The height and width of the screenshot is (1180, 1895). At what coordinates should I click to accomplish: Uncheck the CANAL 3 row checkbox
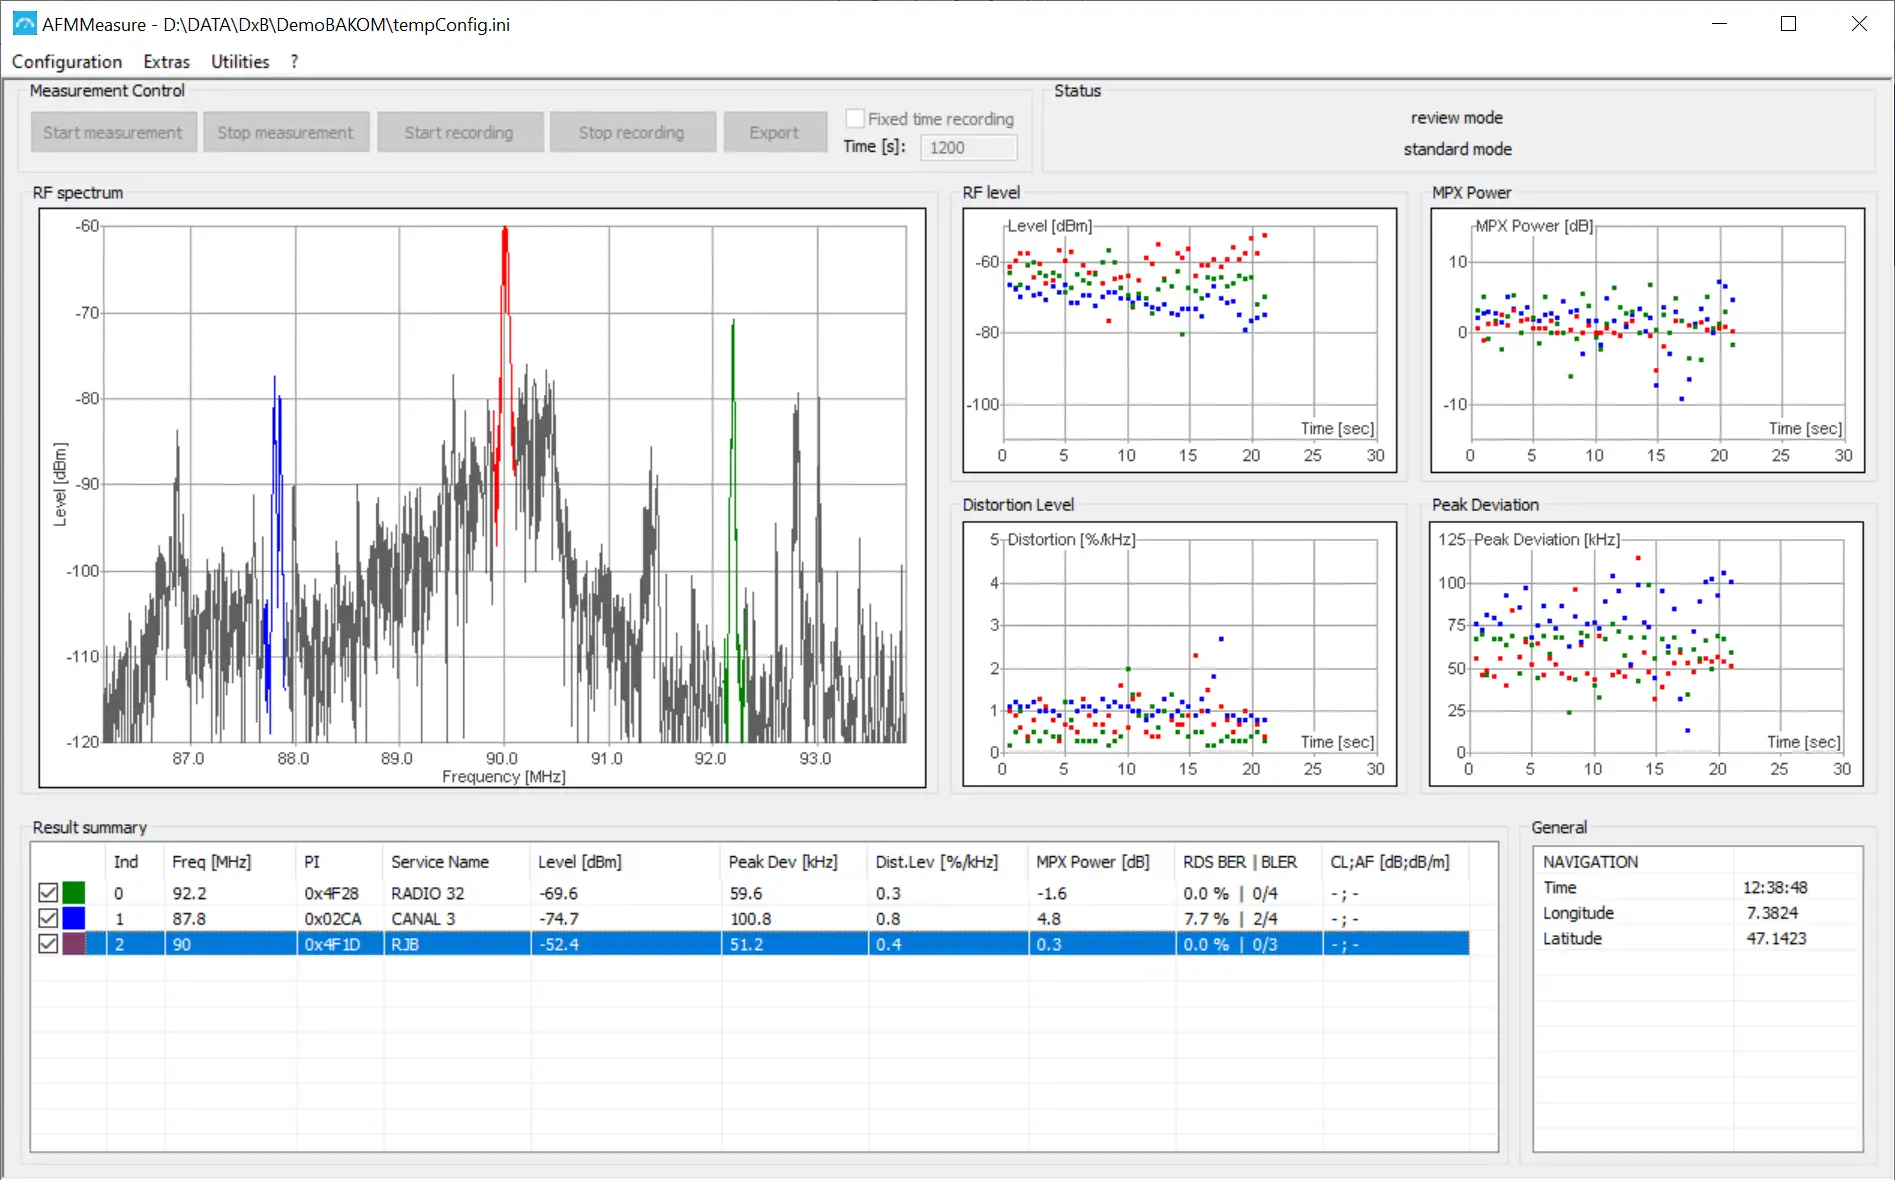(x=48, y=918)
